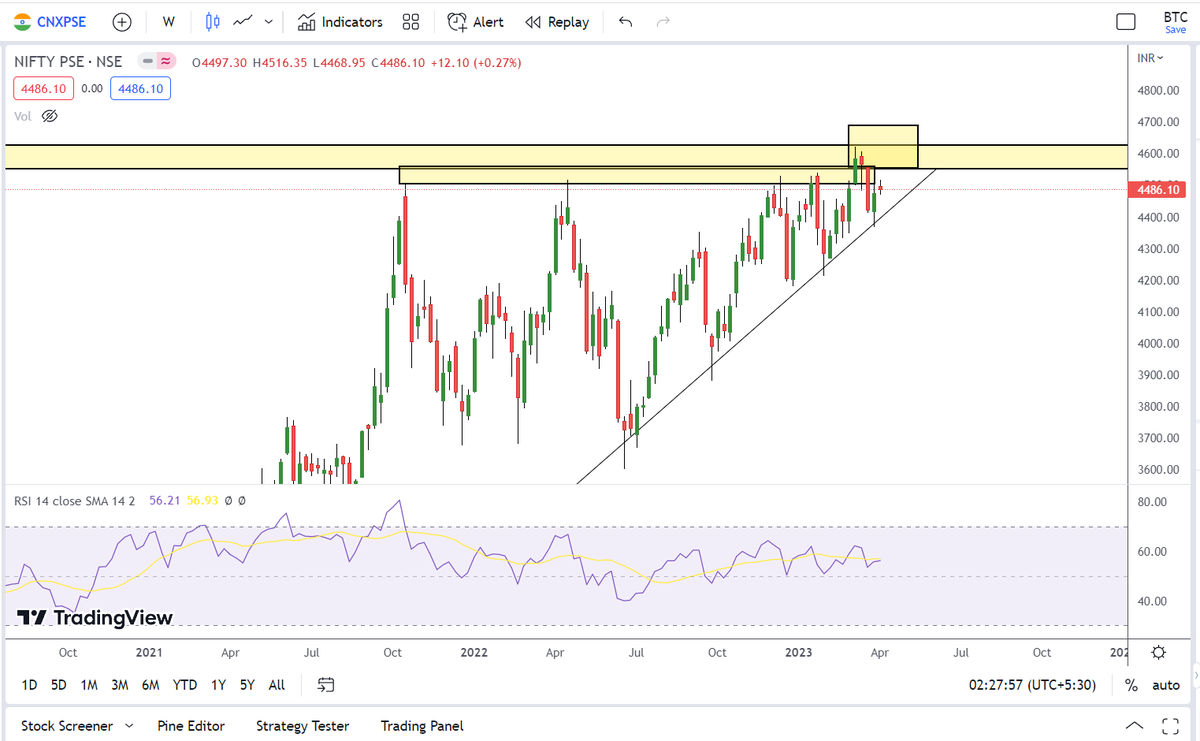Click the pink symbol status tag icons
Image resolution: width=1200 pixels, height=741 pixels.
coord(158,62)
